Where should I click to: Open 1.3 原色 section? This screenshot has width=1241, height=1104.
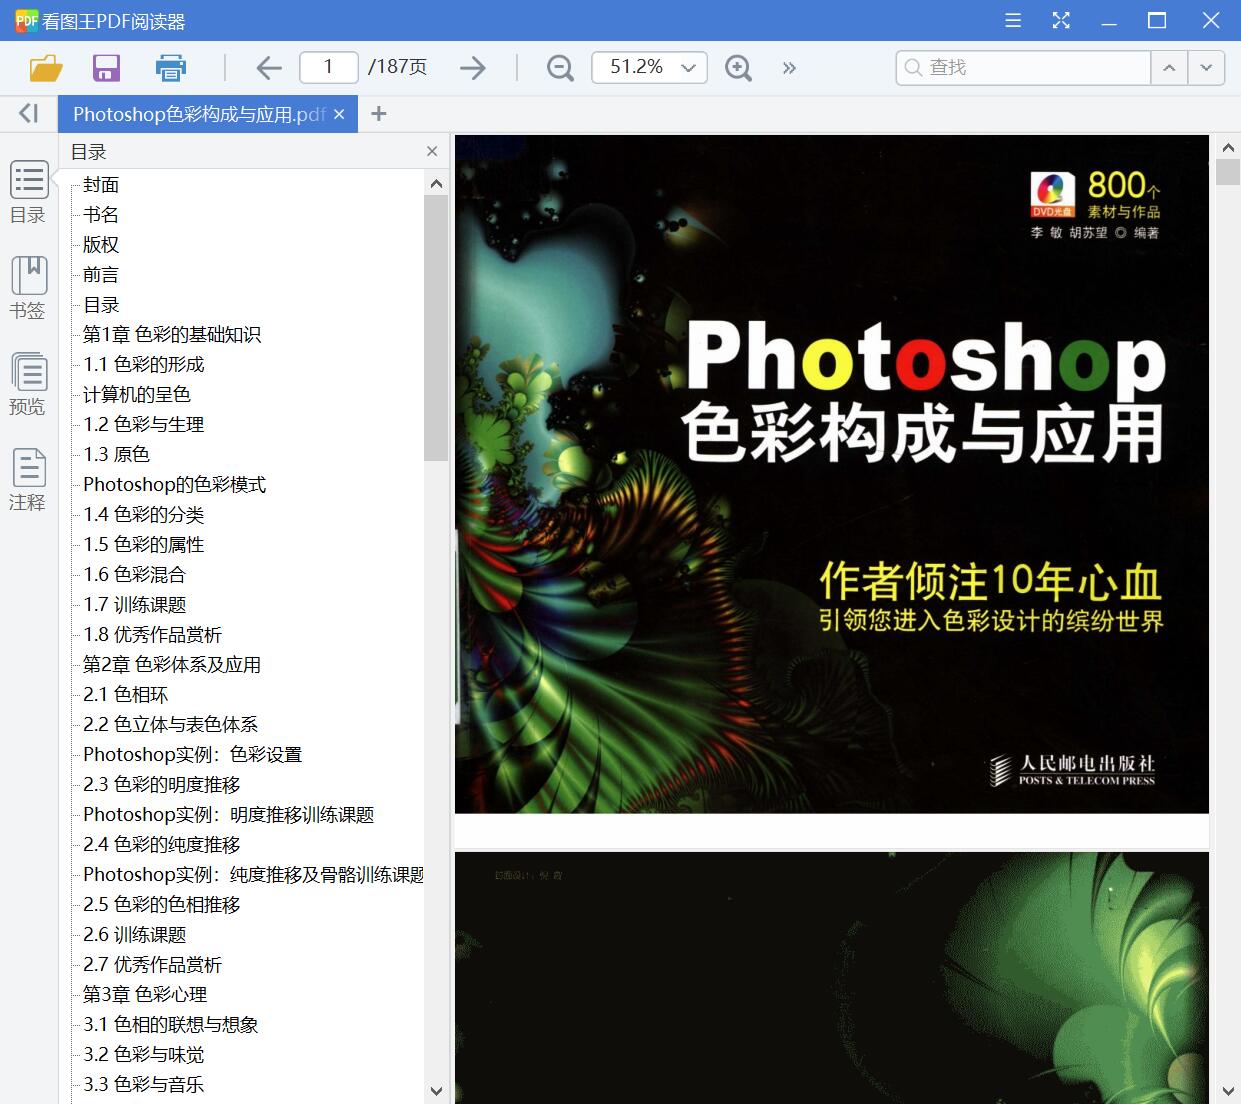116,454
